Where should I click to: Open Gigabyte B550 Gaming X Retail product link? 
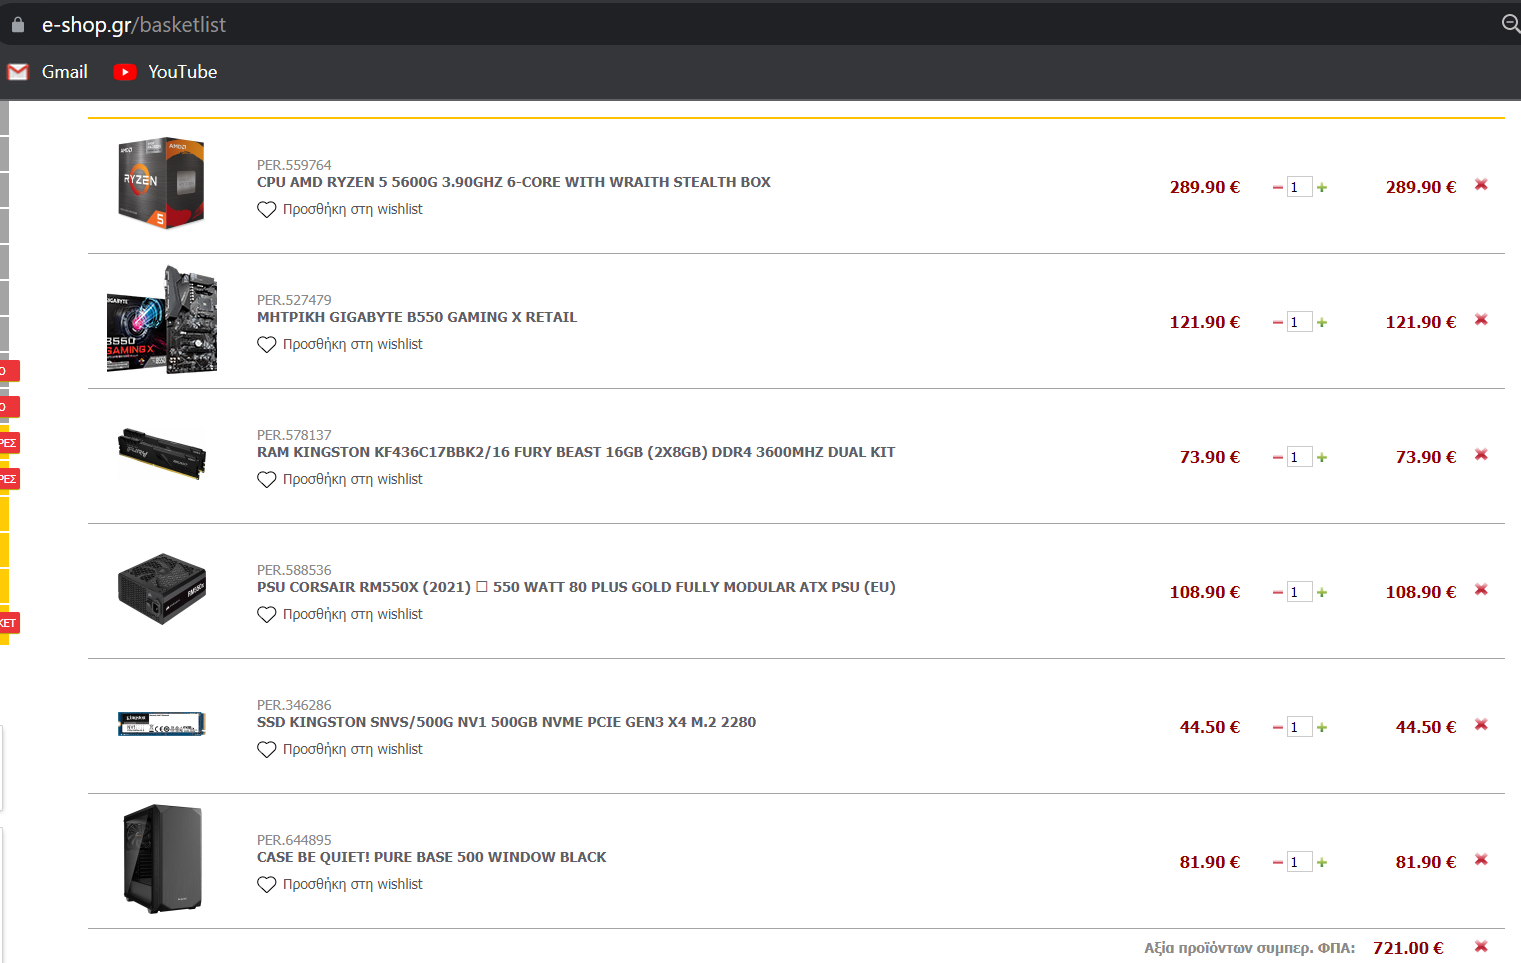(417, 317)
